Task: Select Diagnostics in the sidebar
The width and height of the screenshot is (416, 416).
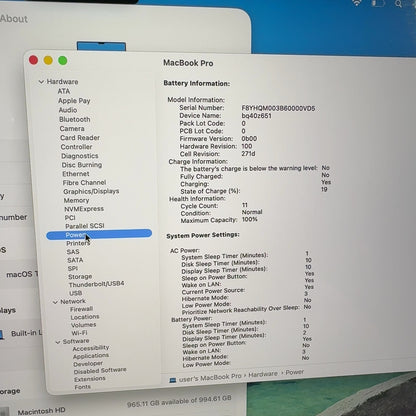Action: [x=80, y=156]
